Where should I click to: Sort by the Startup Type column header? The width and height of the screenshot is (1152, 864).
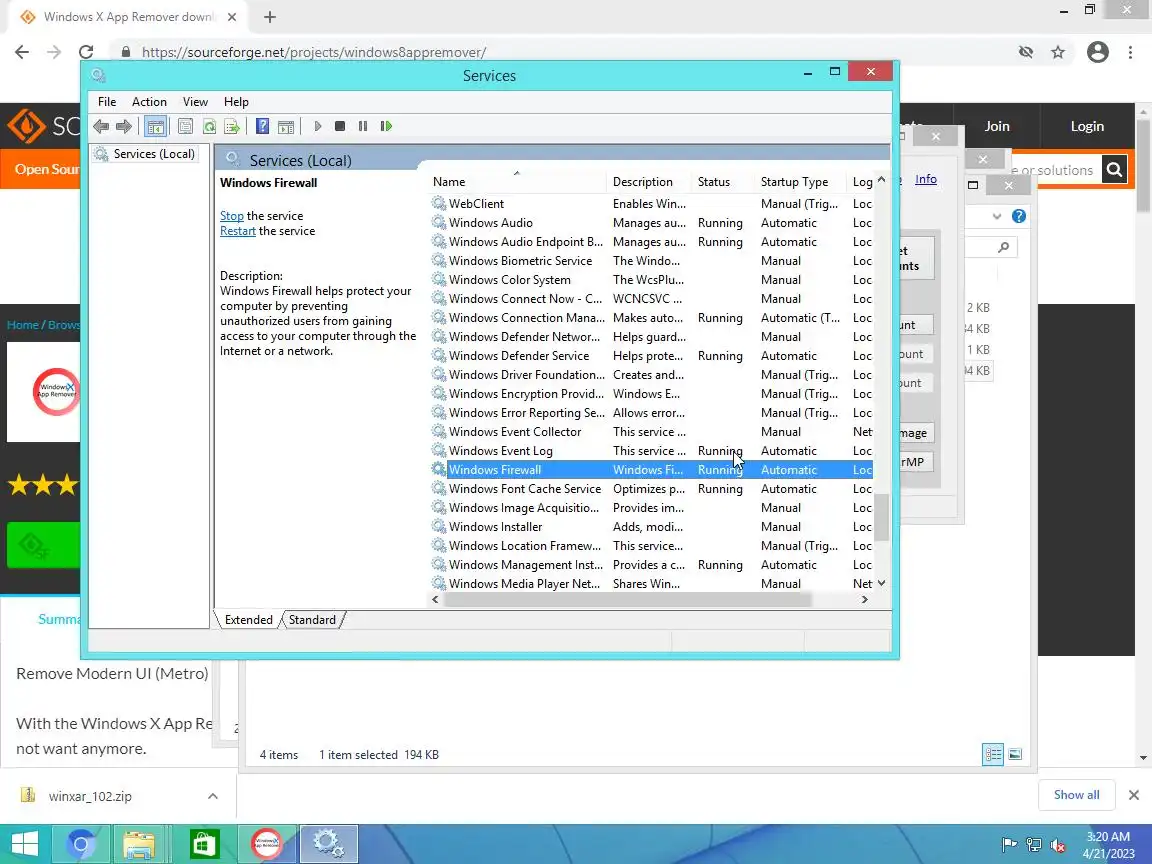pos(801,181)
